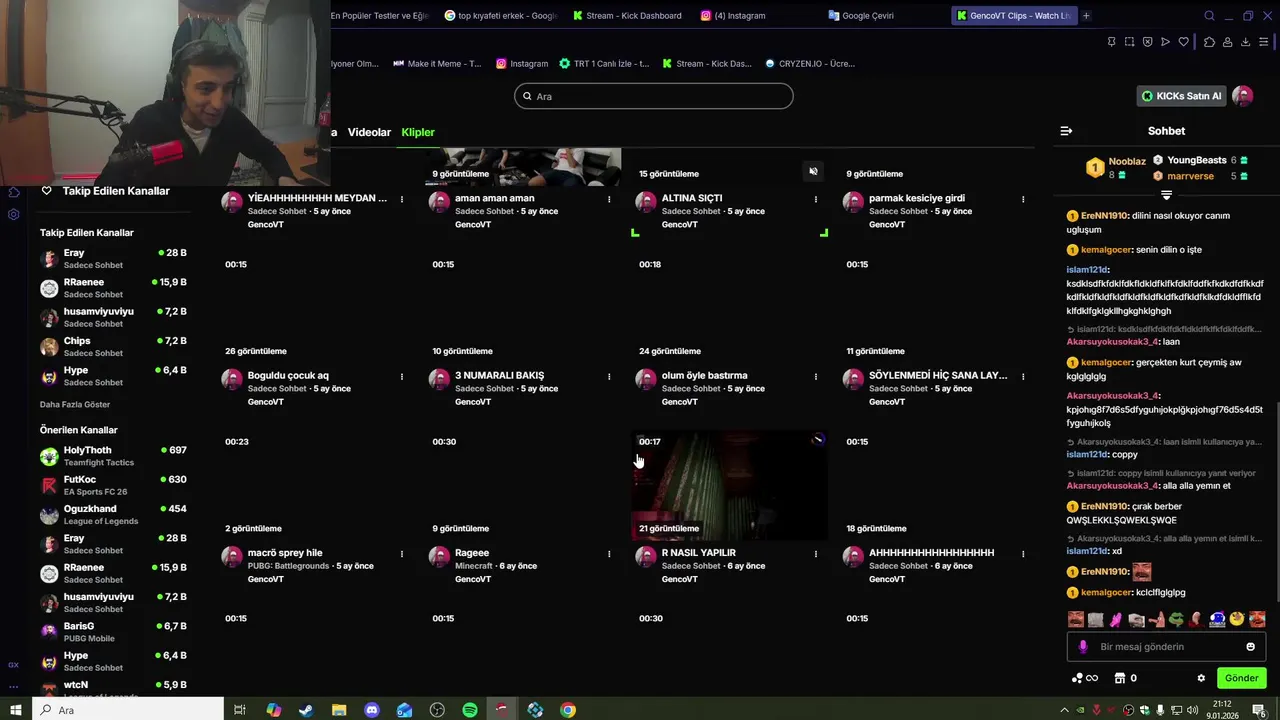Open the macrö sprey hile clip title
1280x720 pixels.
pos(285,553)
